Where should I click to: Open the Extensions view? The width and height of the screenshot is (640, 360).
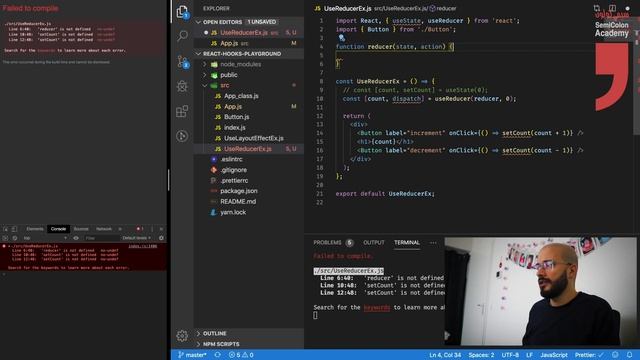pyautogui.click(x=182, y=111)
